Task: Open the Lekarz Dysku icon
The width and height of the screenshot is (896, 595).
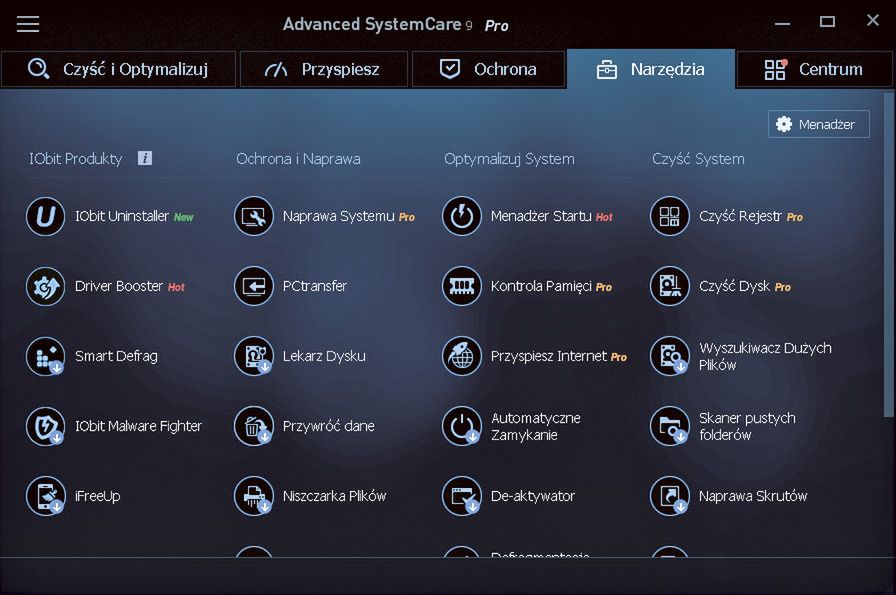Action: pos(254,356)
